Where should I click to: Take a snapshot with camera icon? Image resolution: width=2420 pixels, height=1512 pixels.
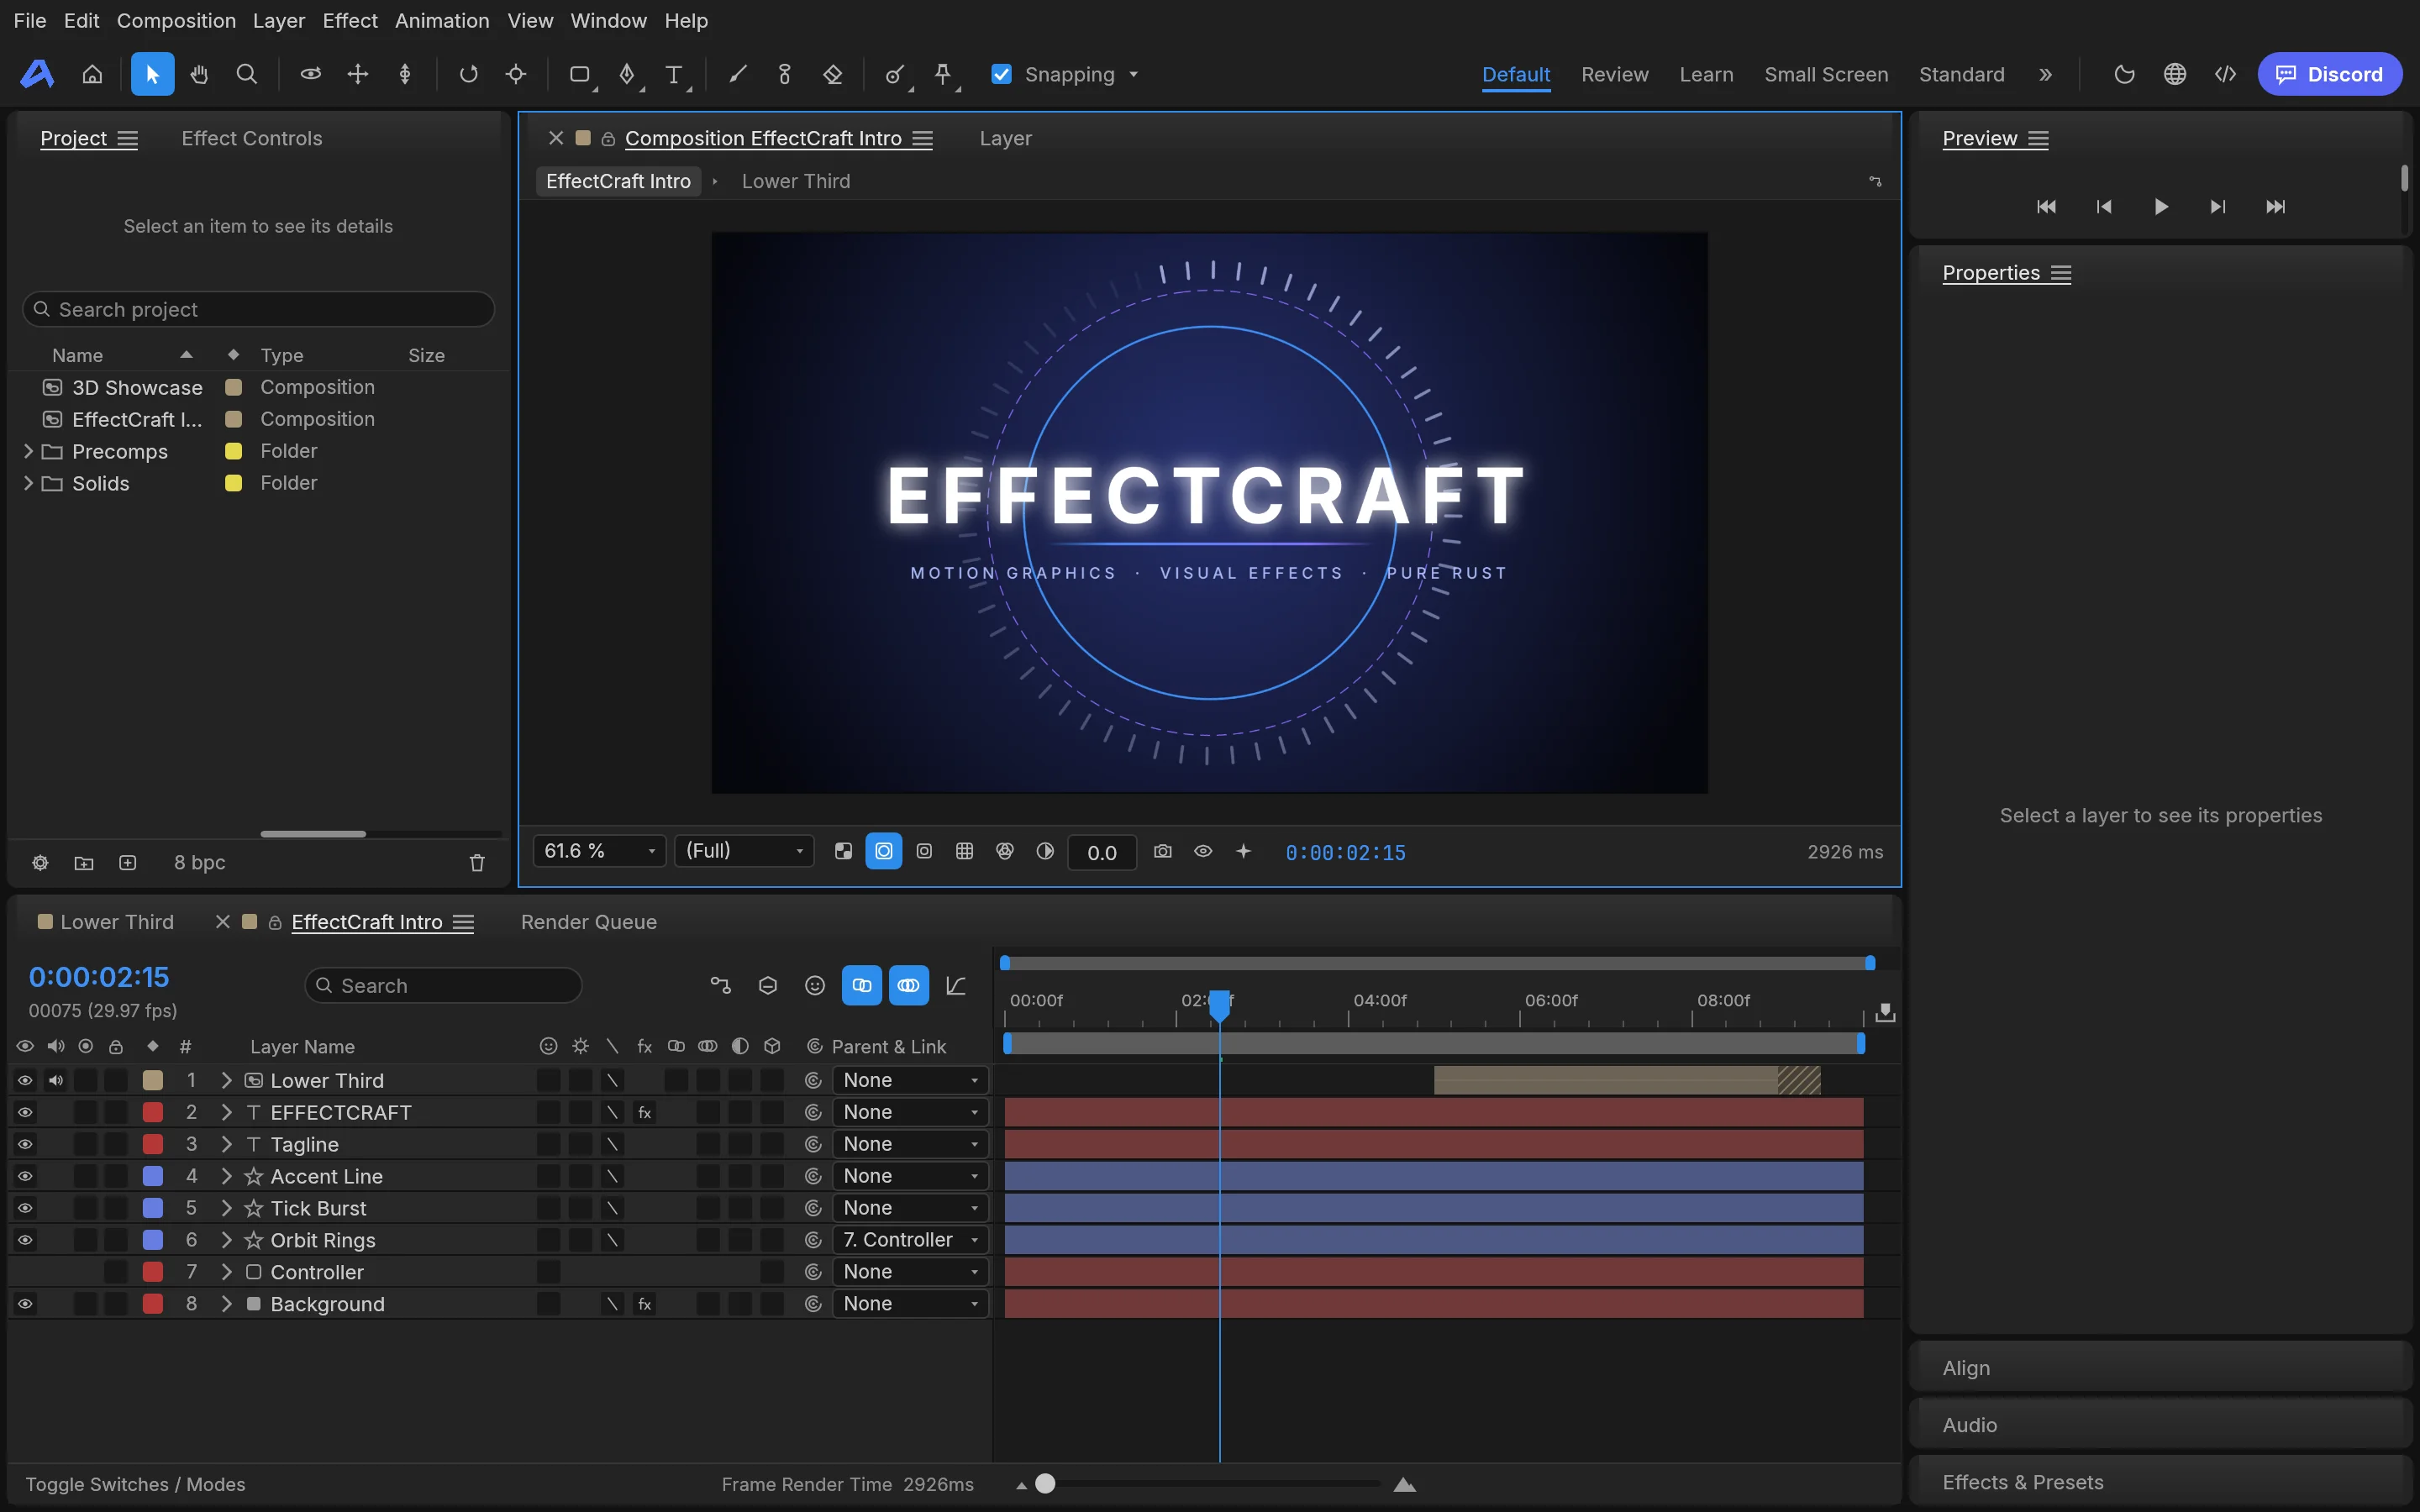(1162, 851)
